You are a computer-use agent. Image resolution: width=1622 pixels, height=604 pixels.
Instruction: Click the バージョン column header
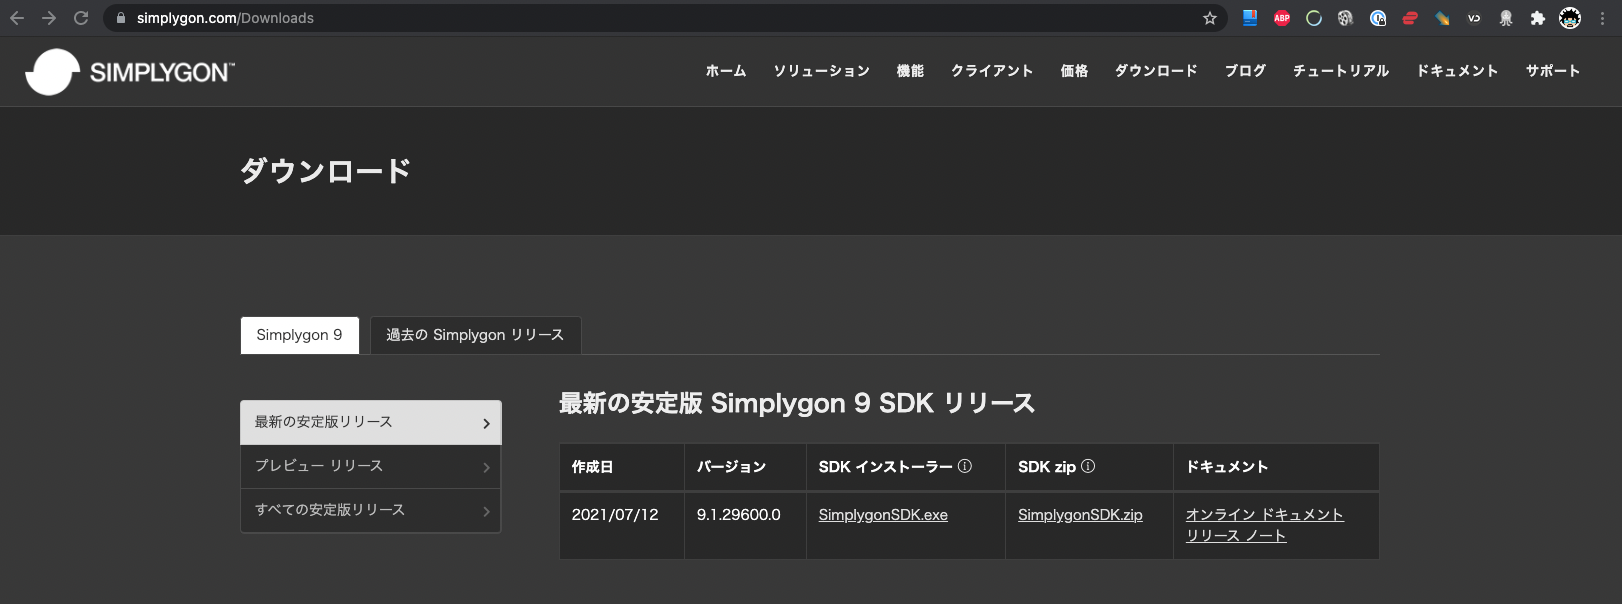(x=731, y=467)
